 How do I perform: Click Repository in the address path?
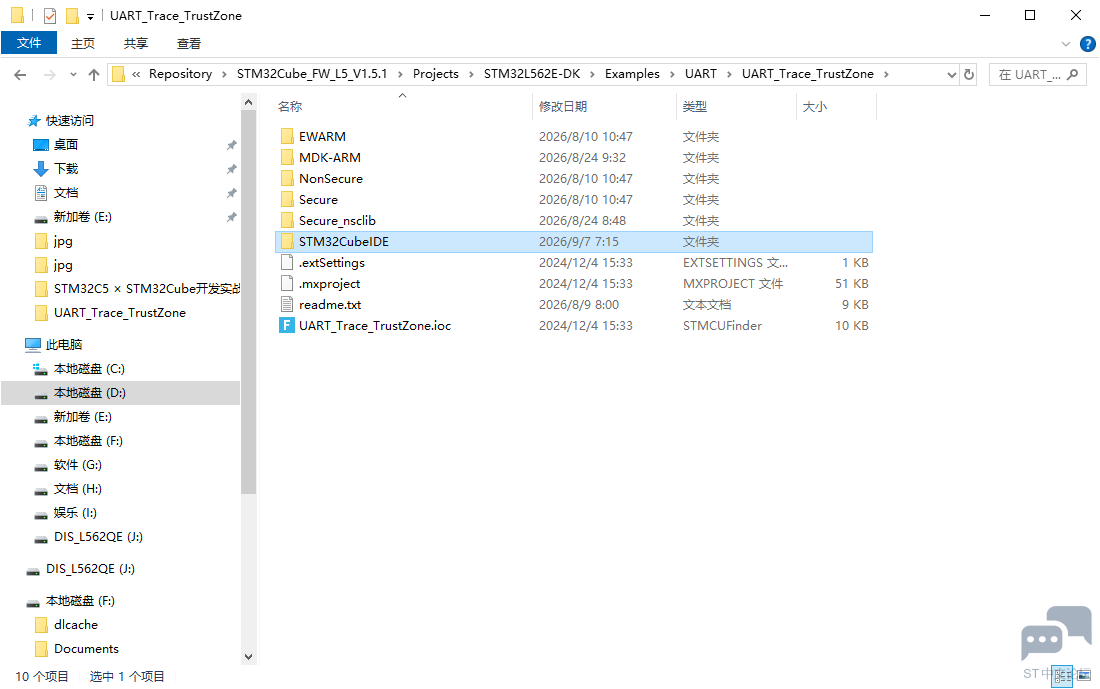click(180, 74)
